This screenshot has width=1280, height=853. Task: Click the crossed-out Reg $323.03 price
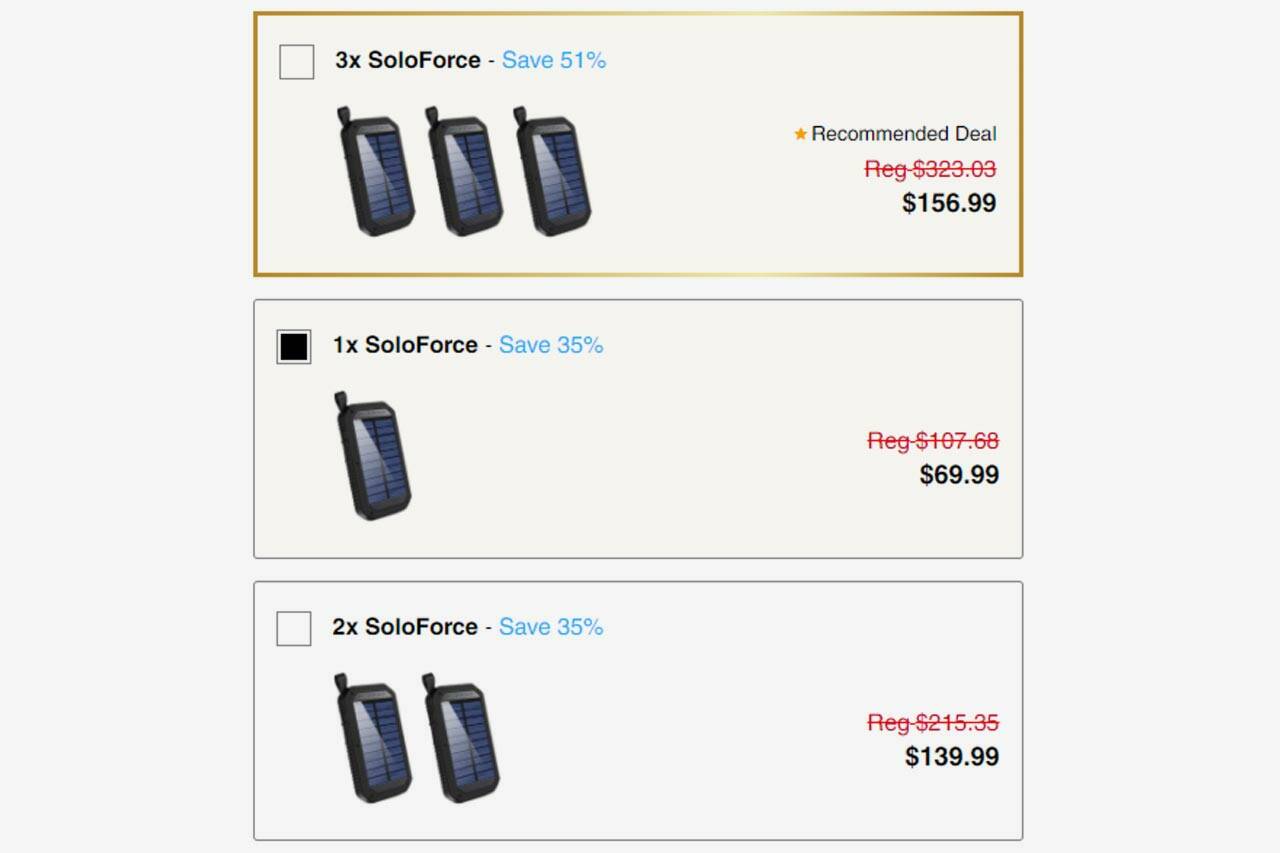click(x=930, y=169)
